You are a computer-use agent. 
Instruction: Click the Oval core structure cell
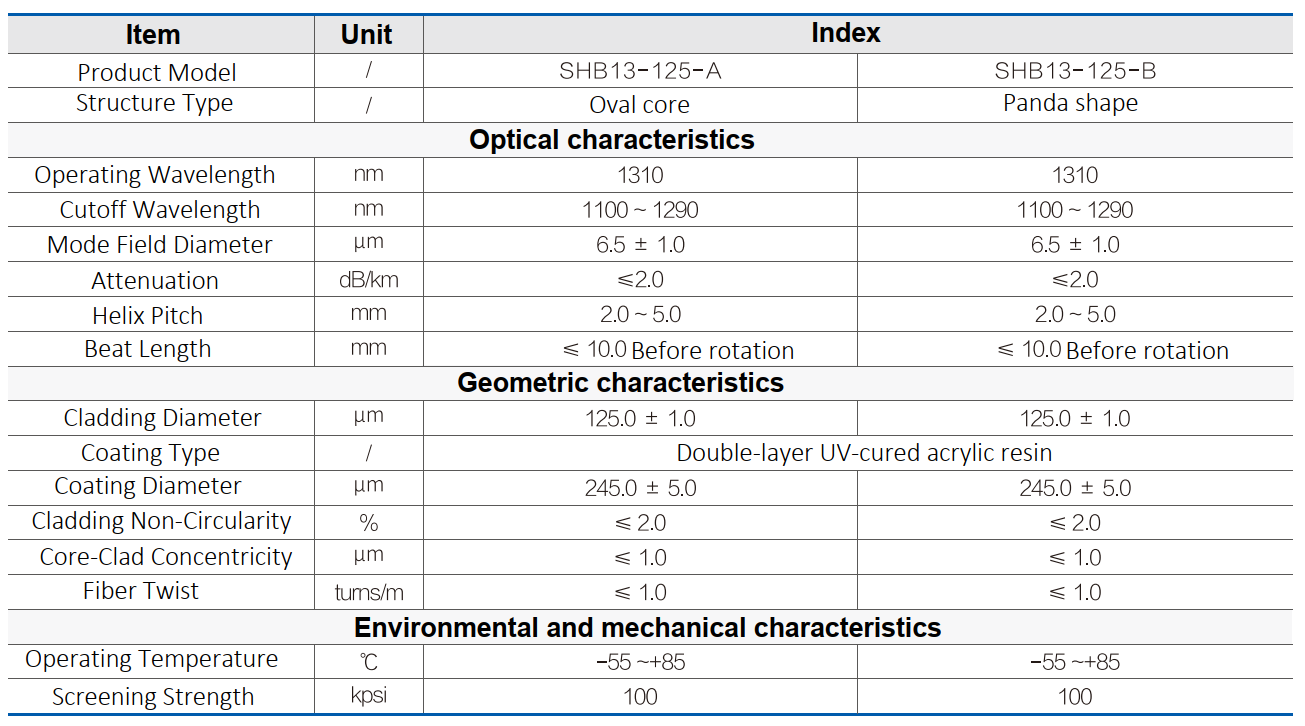pos(640,105)
